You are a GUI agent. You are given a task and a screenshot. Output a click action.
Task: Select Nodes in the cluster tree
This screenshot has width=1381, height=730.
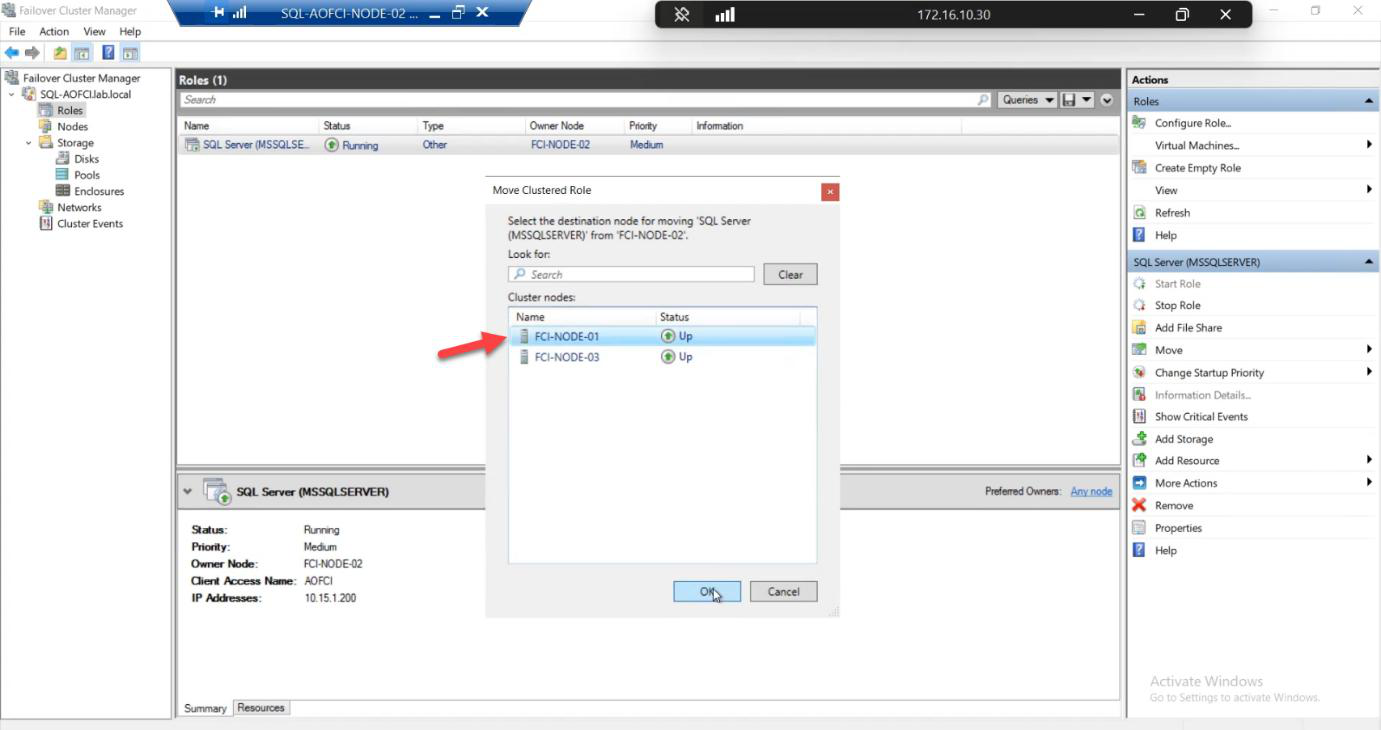click(x=72, y=127)
